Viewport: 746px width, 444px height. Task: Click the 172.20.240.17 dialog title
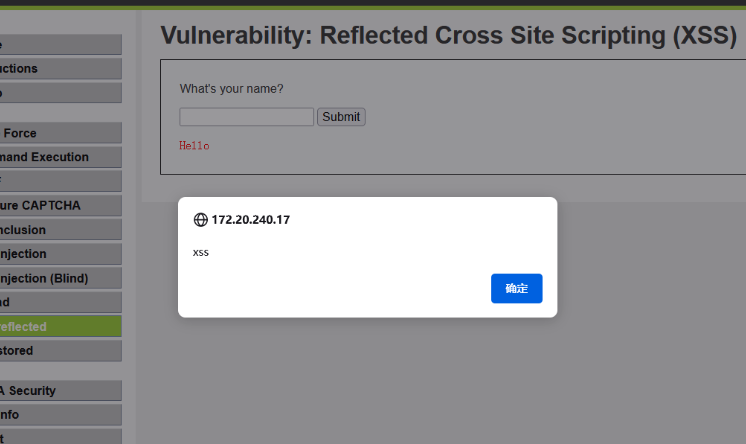[251, 220]
